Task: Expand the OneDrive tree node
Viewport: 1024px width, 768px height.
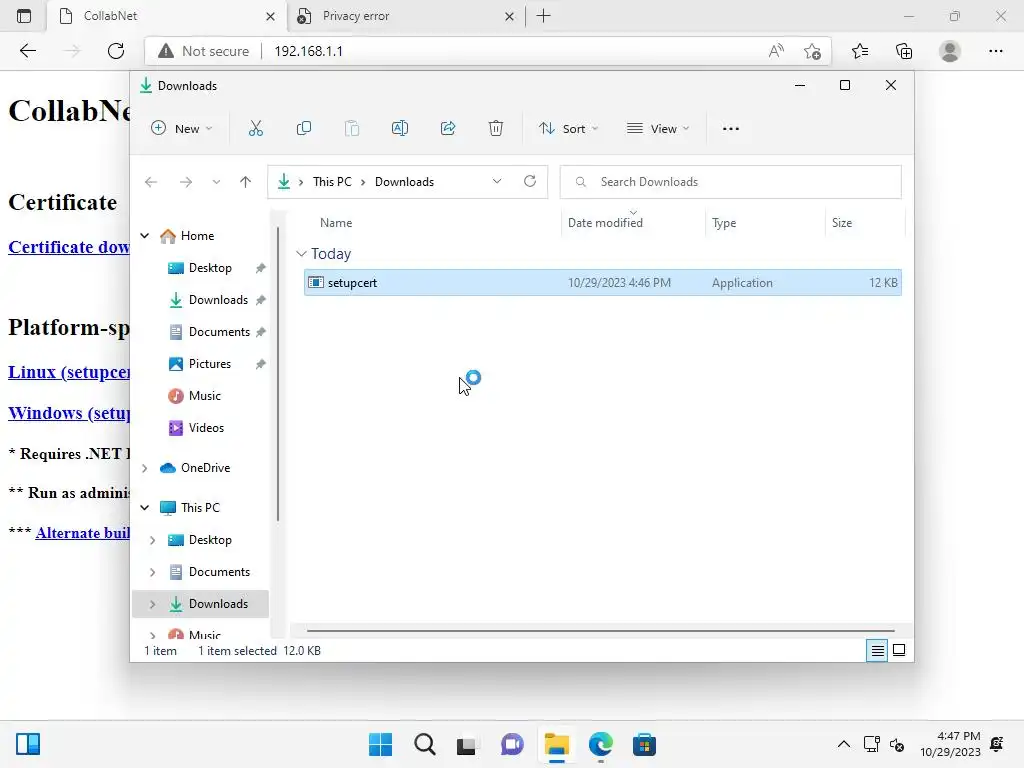Action: point(145,468)
